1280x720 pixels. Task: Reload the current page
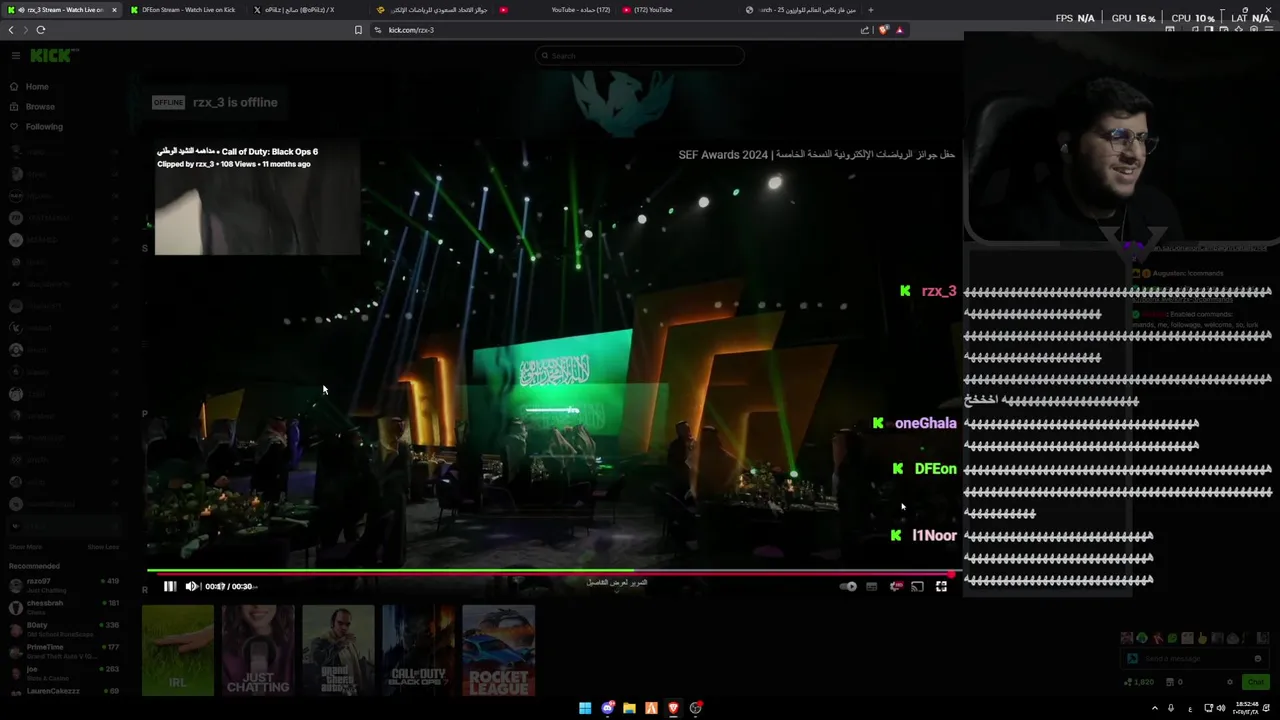coord(41,30)
